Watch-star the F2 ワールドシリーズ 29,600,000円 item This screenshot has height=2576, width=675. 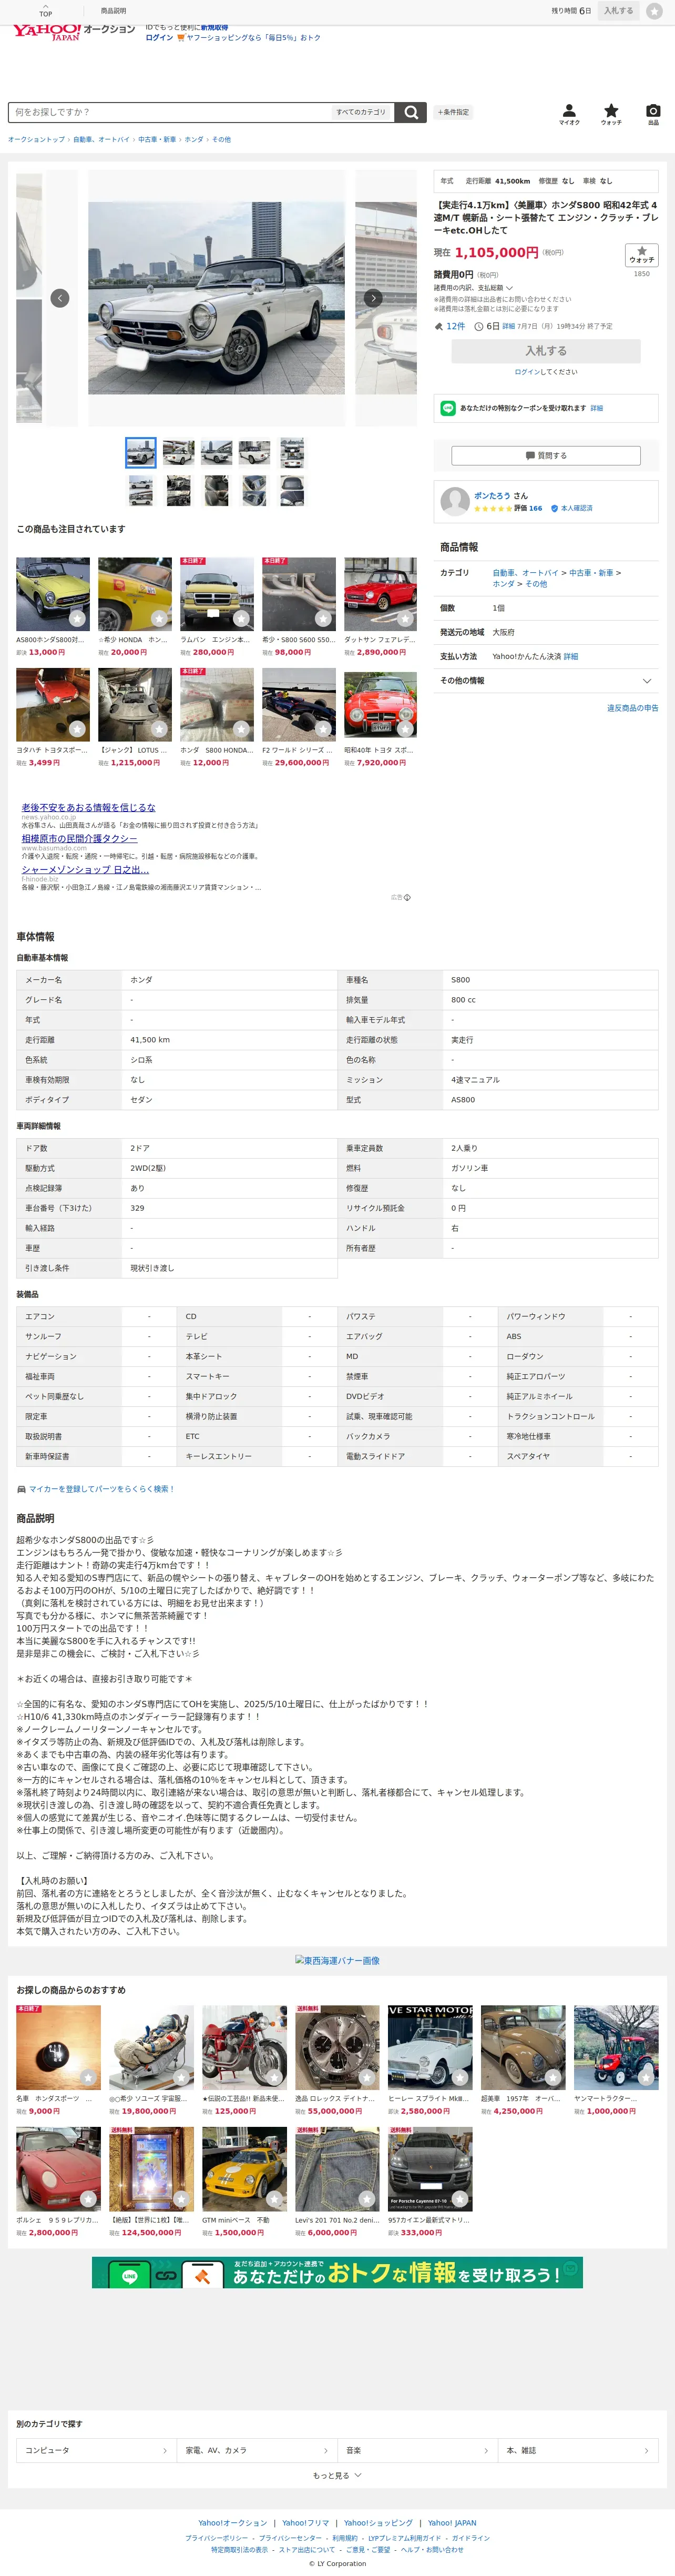tap(323, 729)
